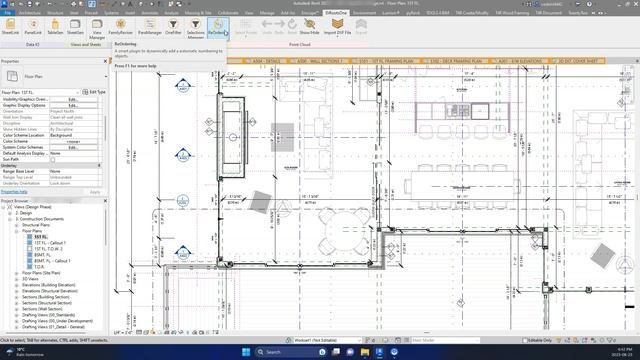Select the T.O.F. floor plan view
Image resolution: width=640 pixels, height=360 pixels.
click(x=39, y=267)
